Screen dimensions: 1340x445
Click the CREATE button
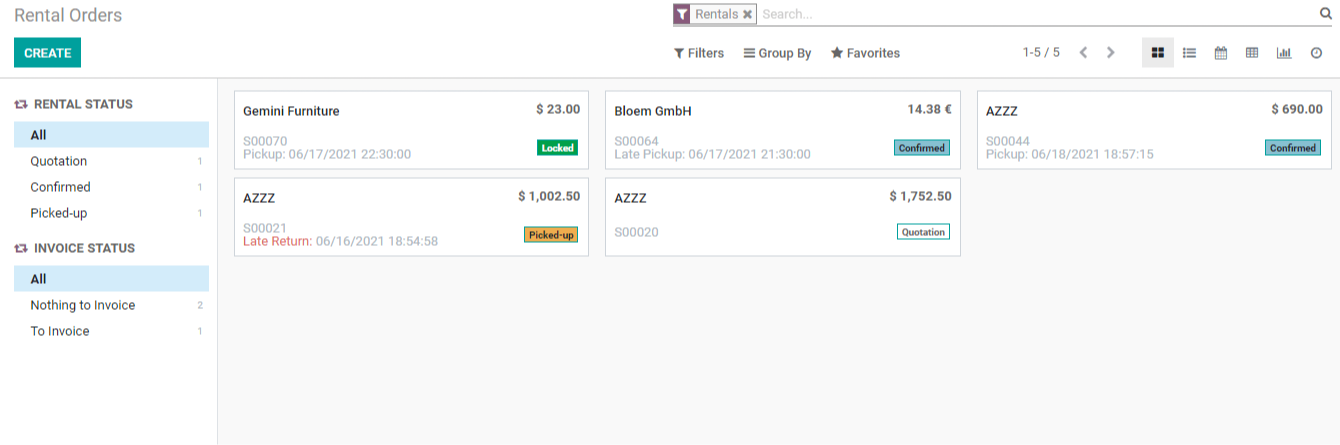[x=47, y=53]
